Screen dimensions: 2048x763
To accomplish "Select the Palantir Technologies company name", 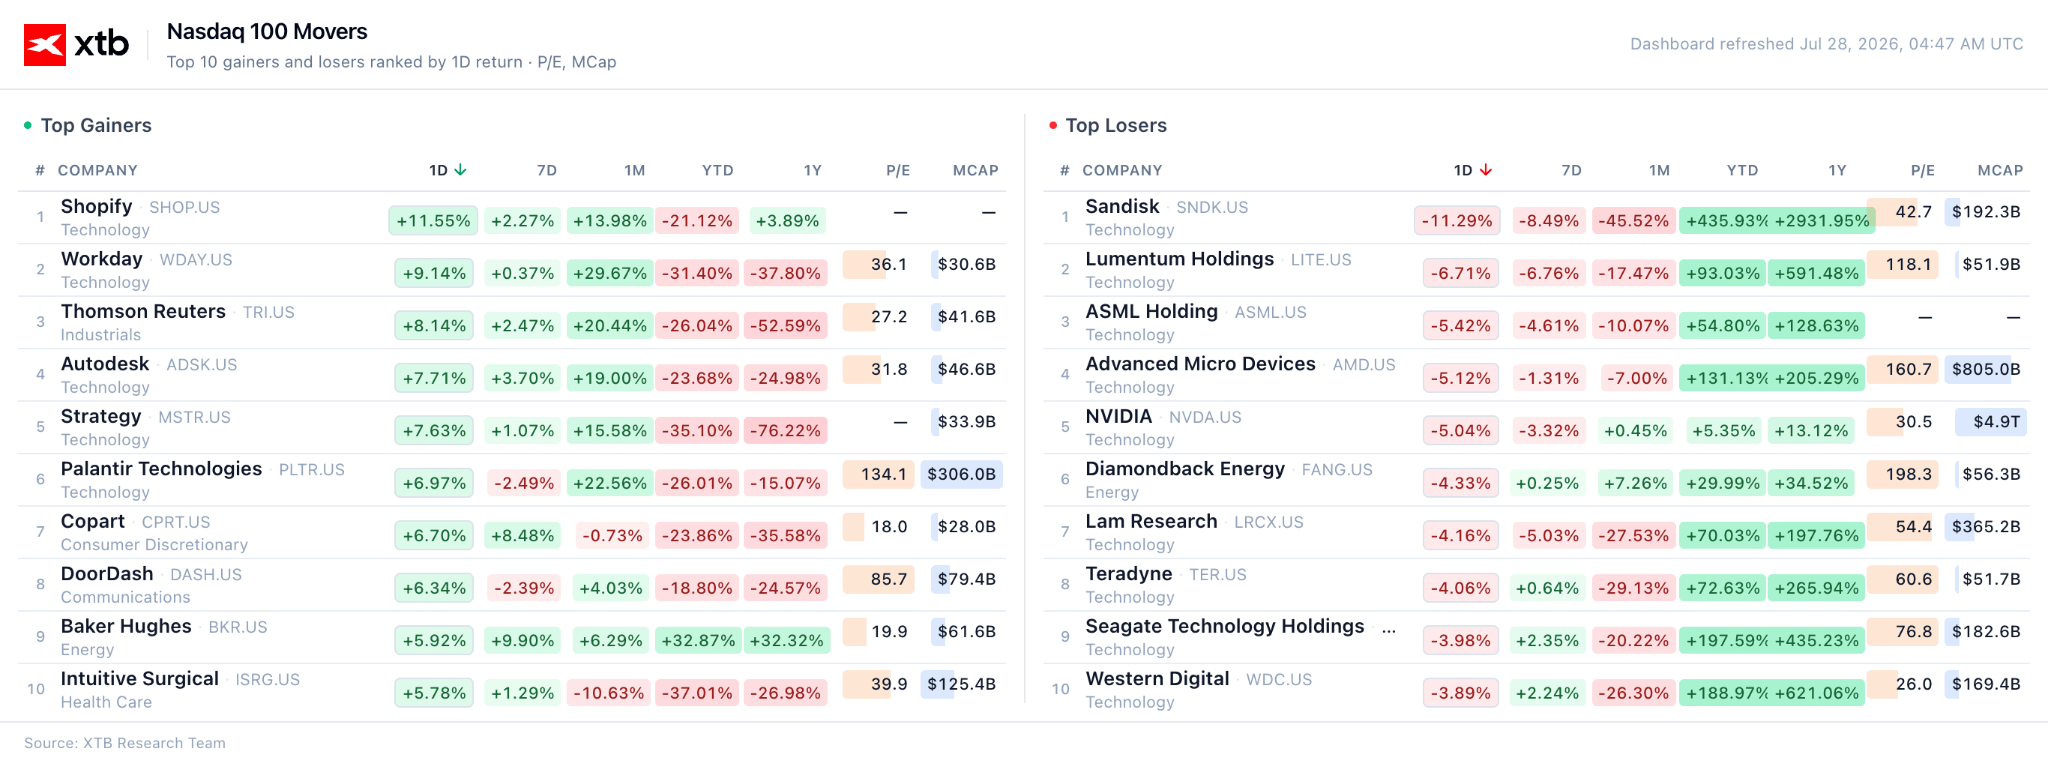I will pos(161,469).
